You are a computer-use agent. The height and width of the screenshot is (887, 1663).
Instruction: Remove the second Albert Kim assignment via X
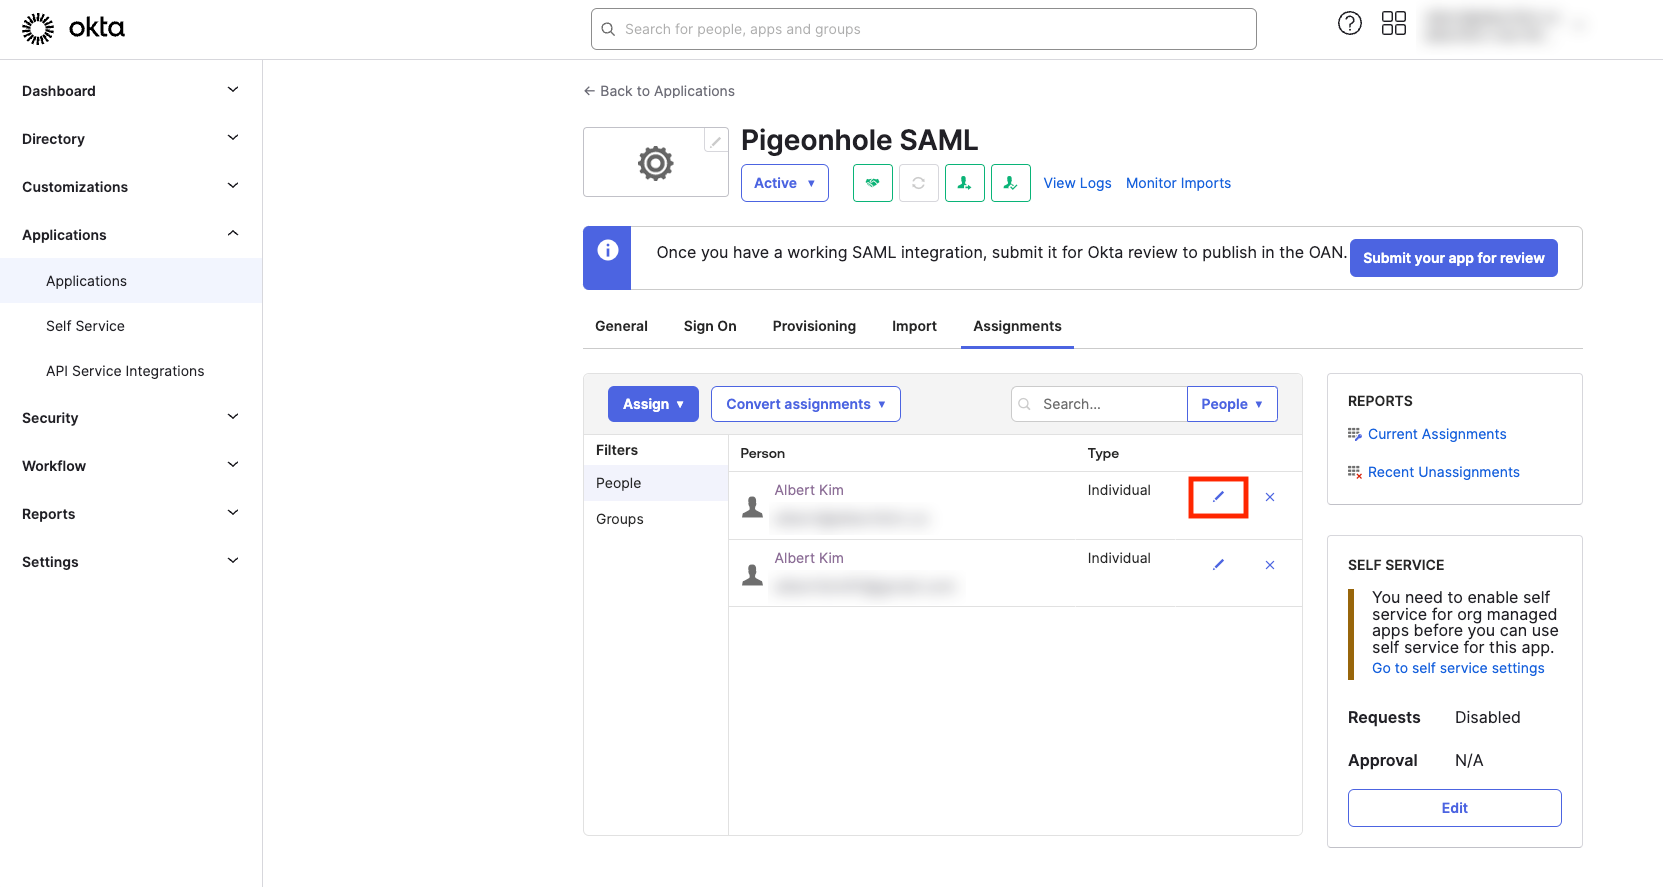pos(1270,565)
